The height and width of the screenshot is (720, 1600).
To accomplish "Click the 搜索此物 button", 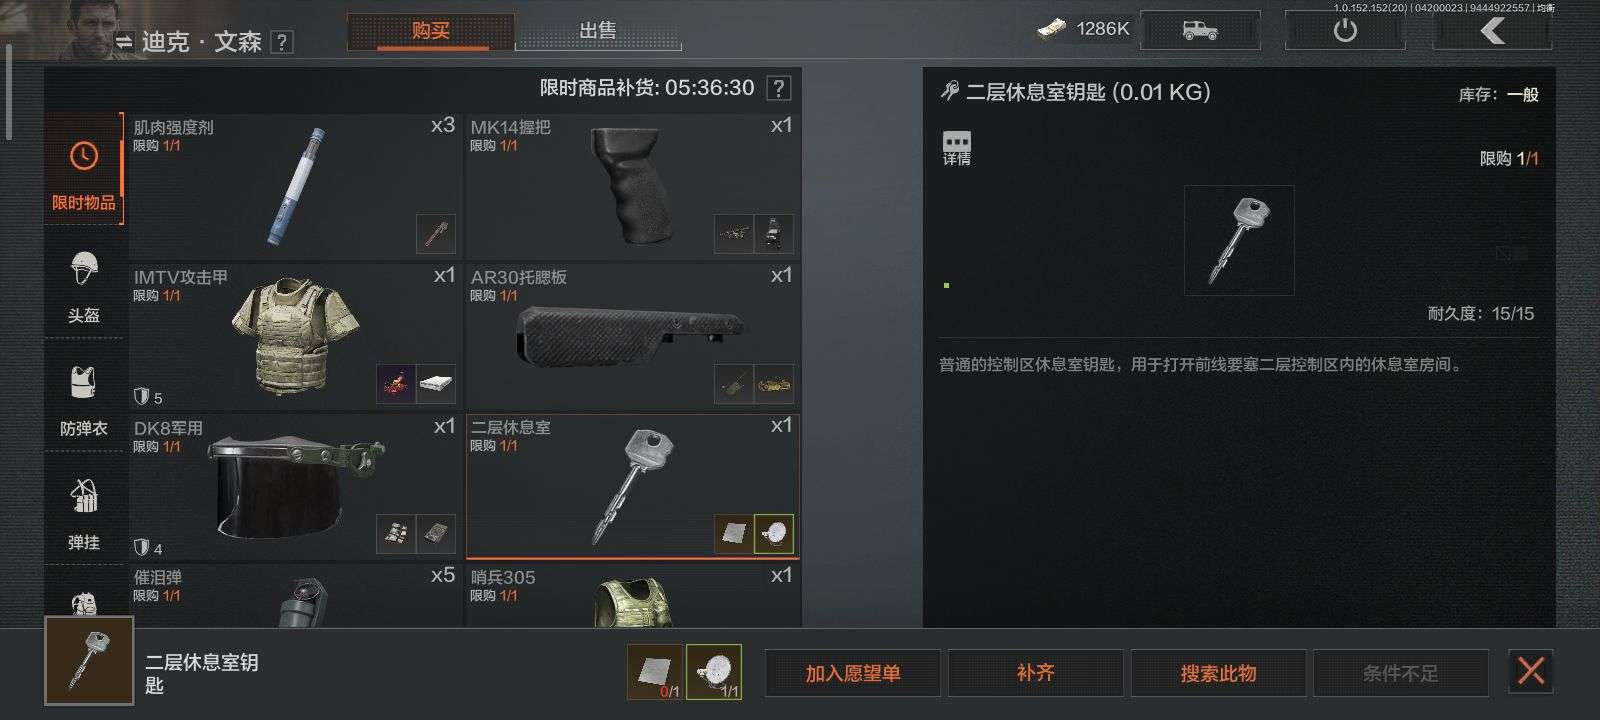I will pos(1218,673).
